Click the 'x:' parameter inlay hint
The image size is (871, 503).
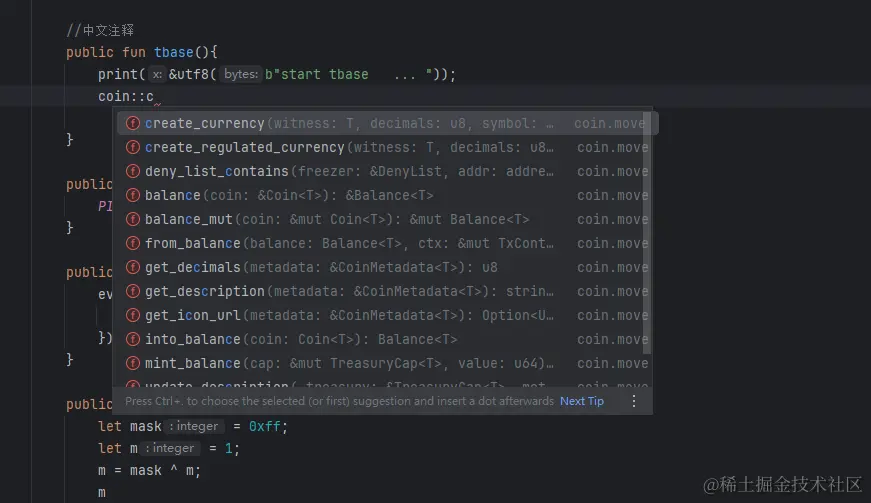(157, 74)
